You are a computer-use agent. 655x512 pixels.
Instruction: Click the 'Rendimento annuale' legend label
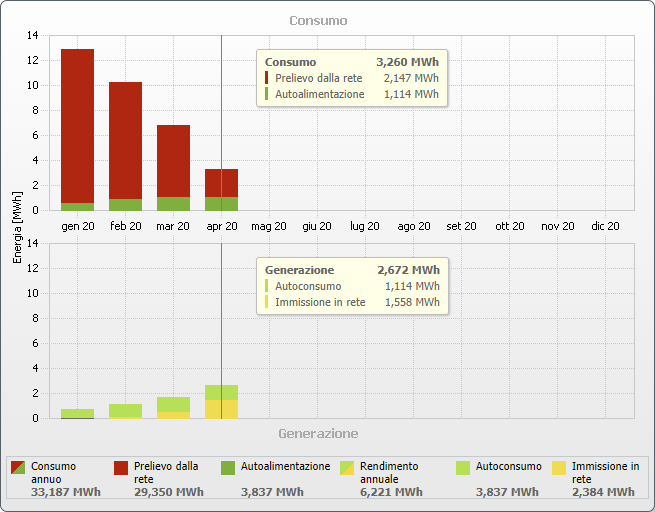(x=389, y=473)
